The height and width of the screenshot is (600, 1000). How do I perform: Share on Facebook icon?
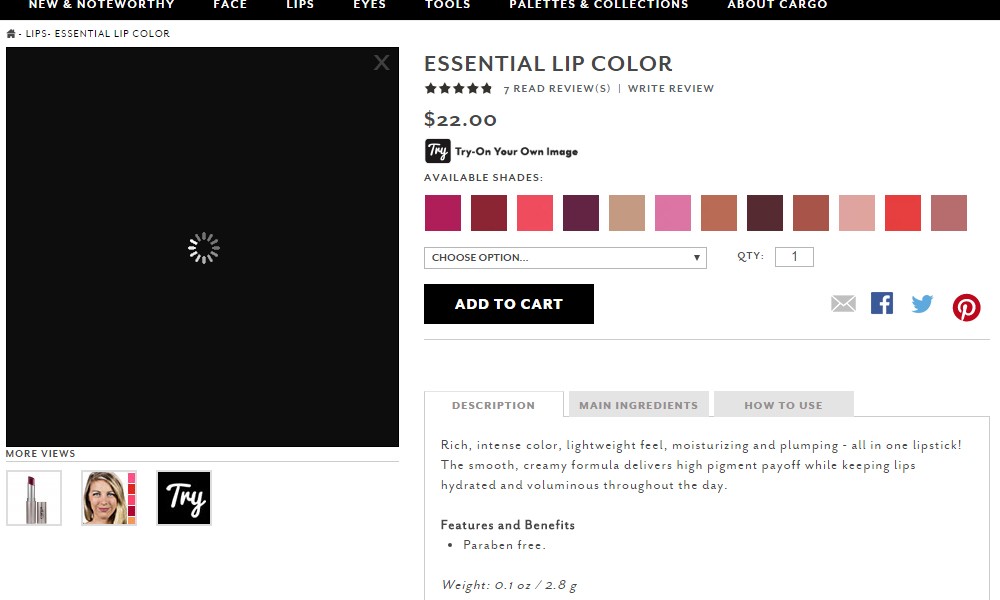[882, 303]
